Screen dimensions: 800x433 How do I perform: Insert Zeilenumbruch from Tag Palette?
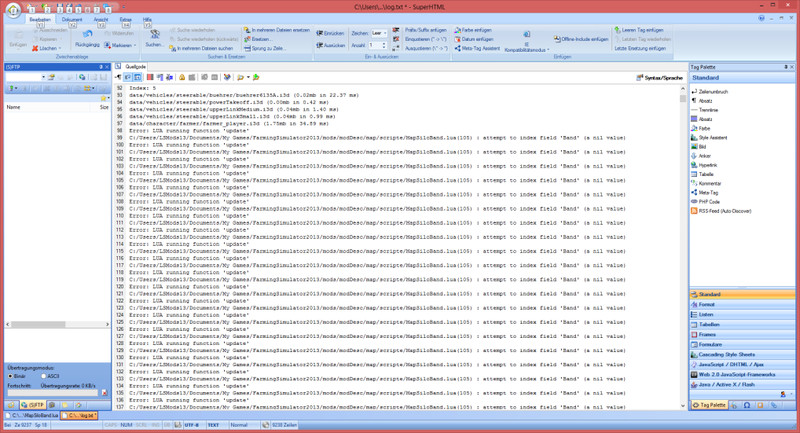pos(709,92)
